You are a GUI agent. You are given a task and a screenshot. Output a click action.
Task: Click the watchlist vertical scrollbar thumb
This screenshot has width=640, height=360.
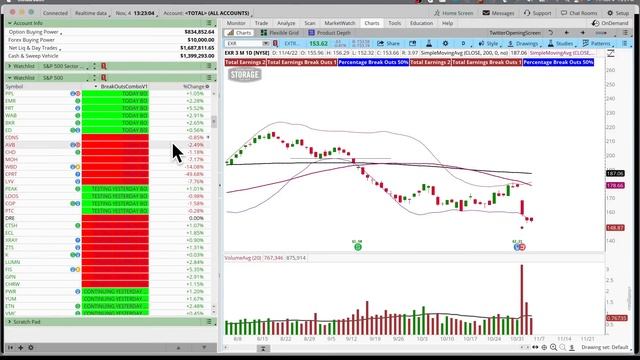[214, 121]
